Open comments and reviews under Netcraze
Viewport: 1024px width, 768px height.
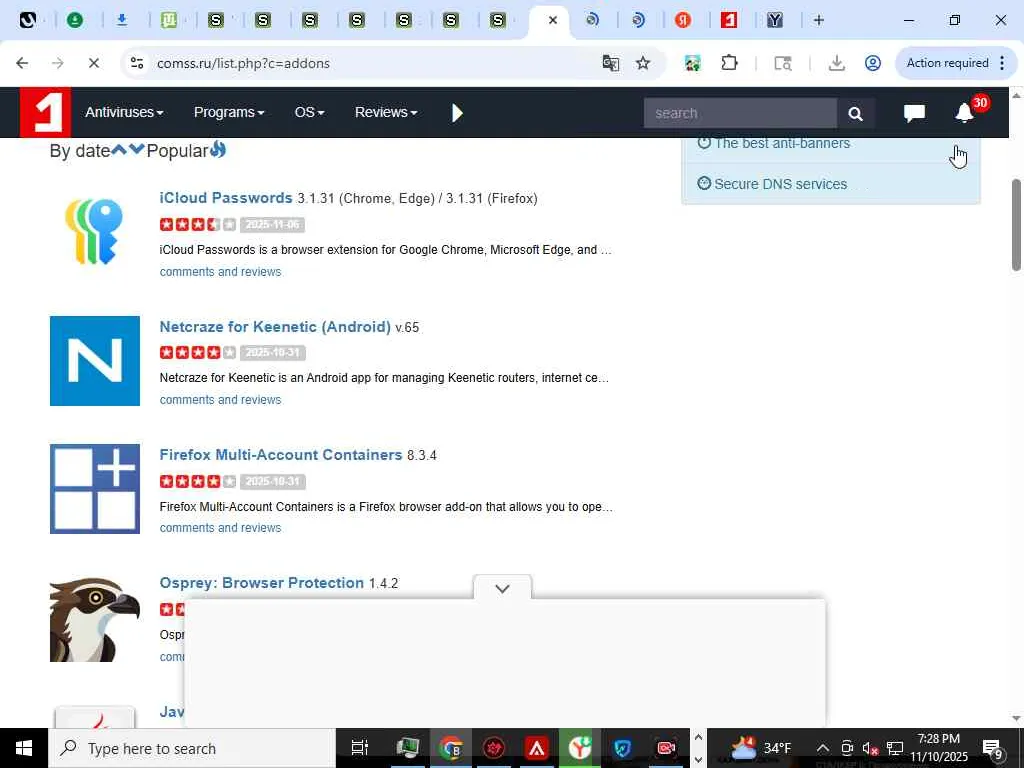tap(221, 400)
